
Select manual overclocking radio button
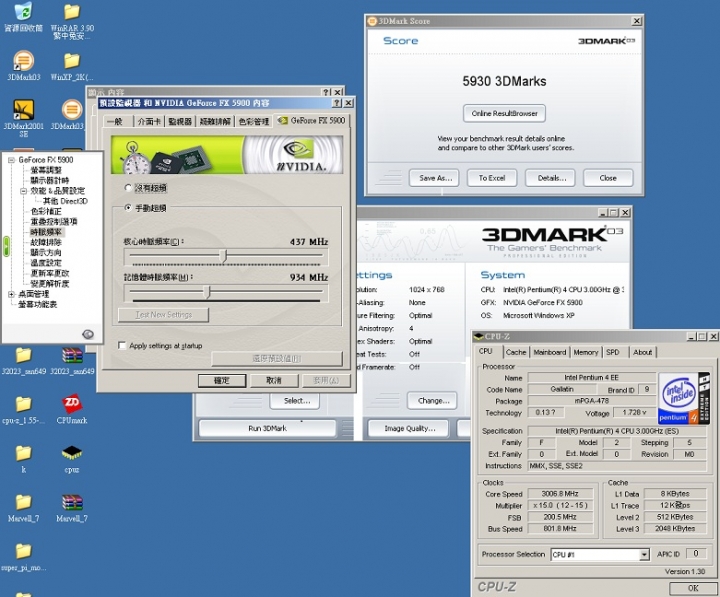click(x=128, y=208)
